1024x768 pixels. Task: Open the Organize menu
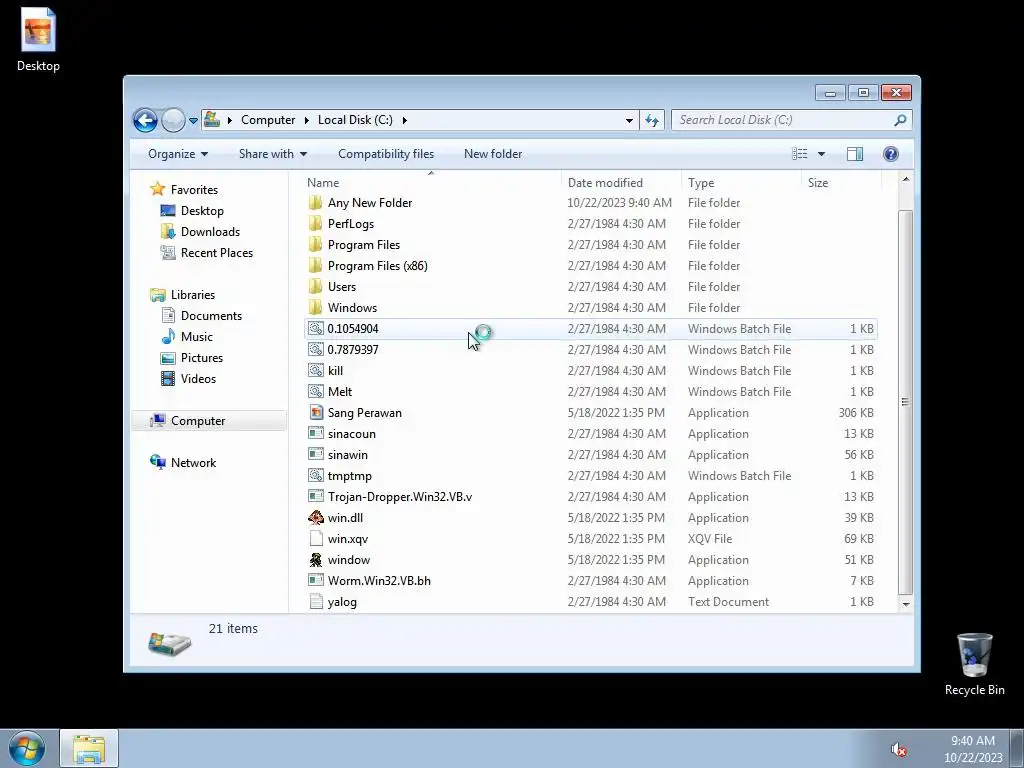coord(178,154)
